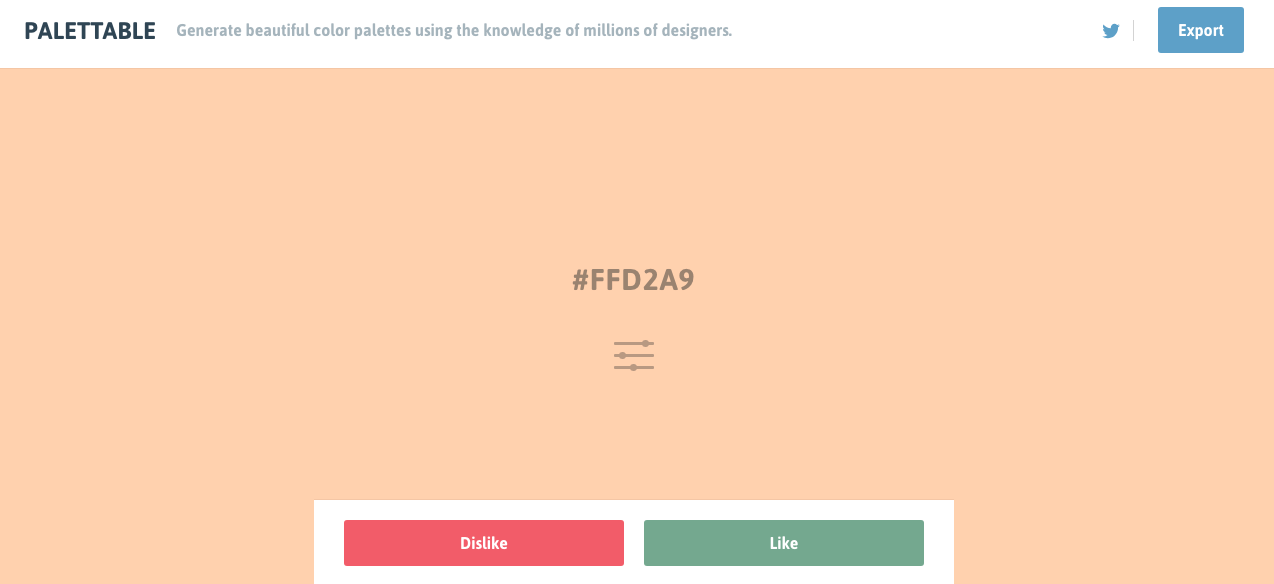Click the middle line of the adjust sliders icon
This screenshot has height=584, width=1274.
(634, 356)
